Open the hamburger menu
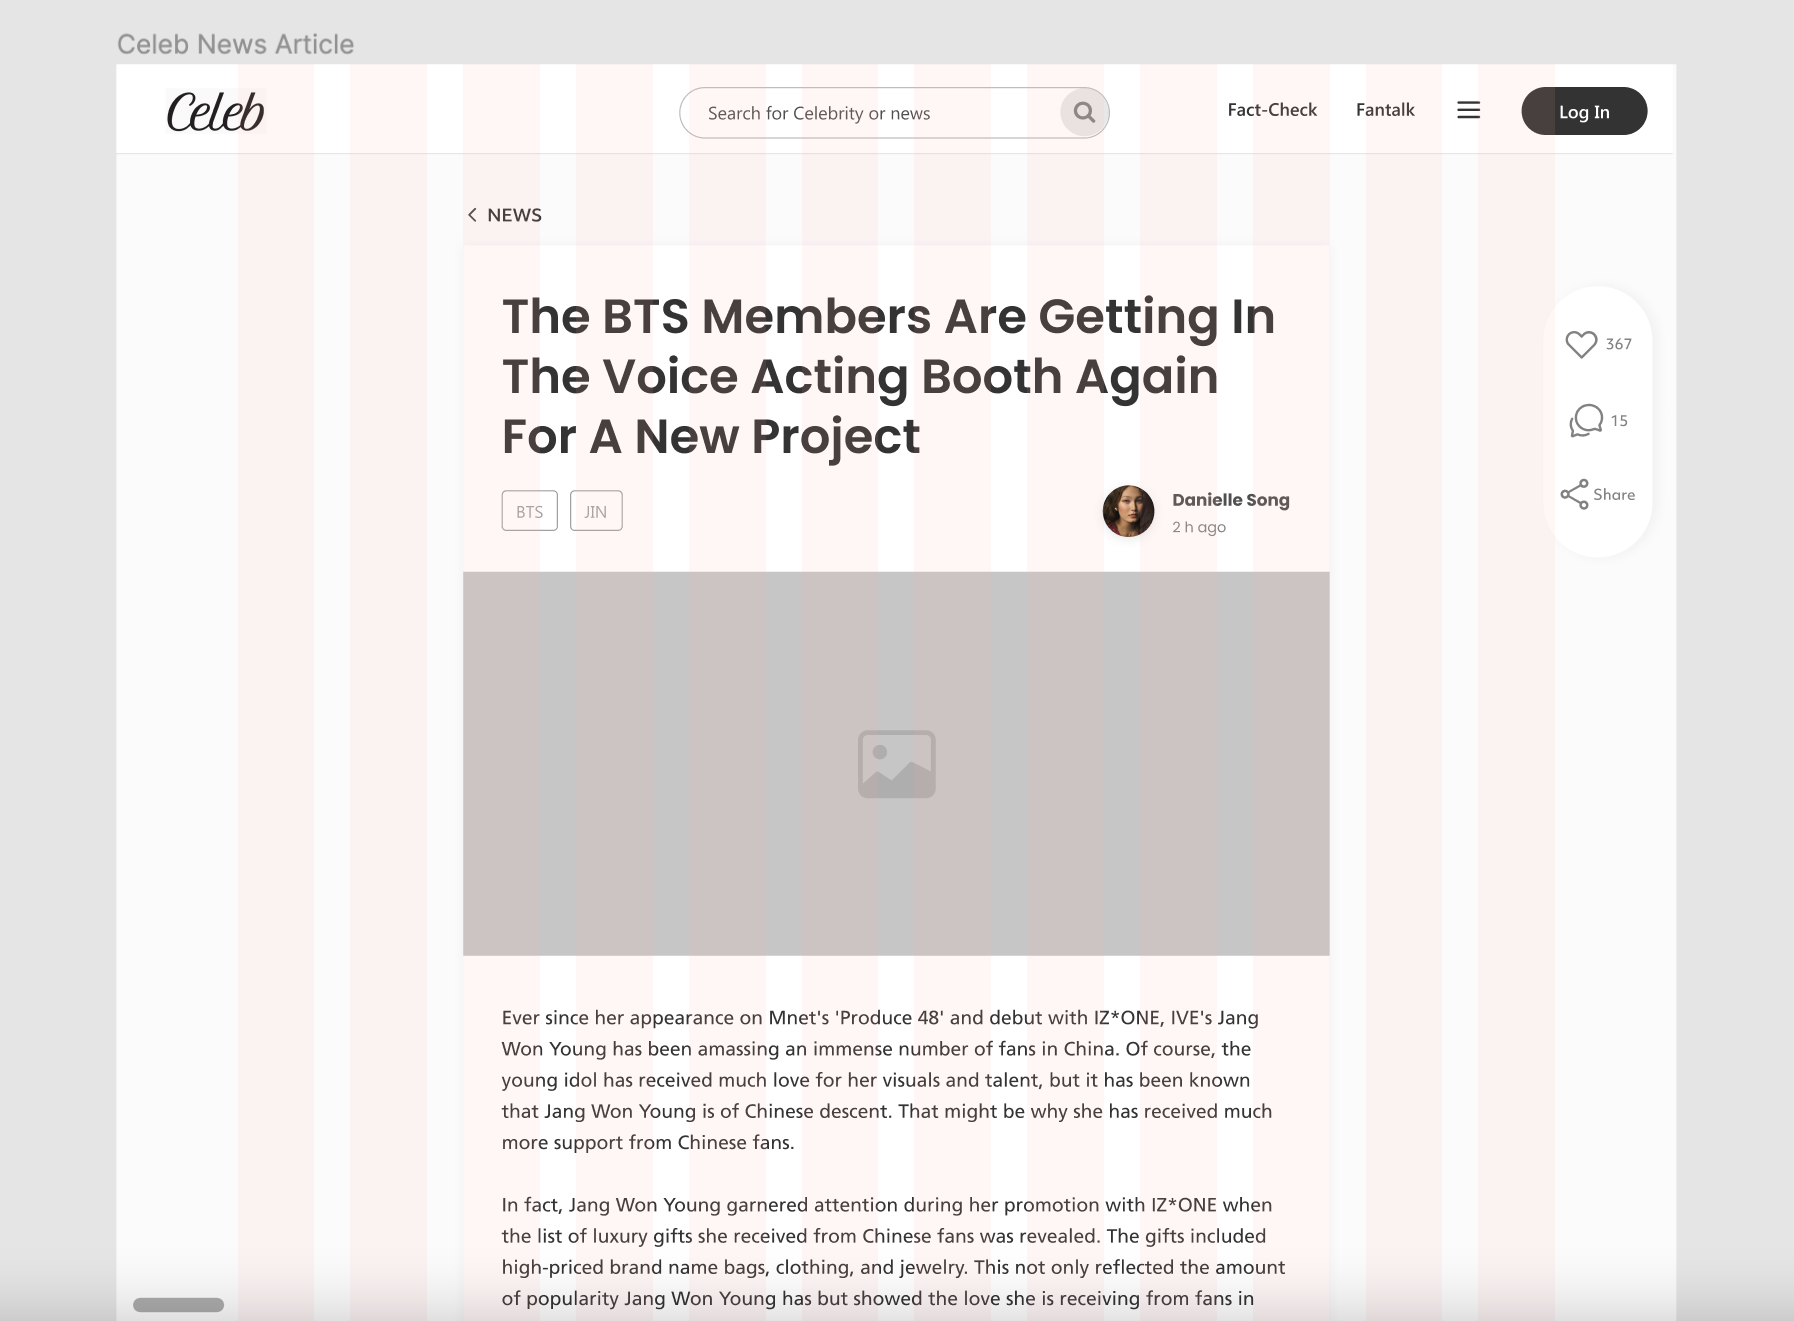This screenshot has width=1794, height=1321. click(x=1468, y=110)
